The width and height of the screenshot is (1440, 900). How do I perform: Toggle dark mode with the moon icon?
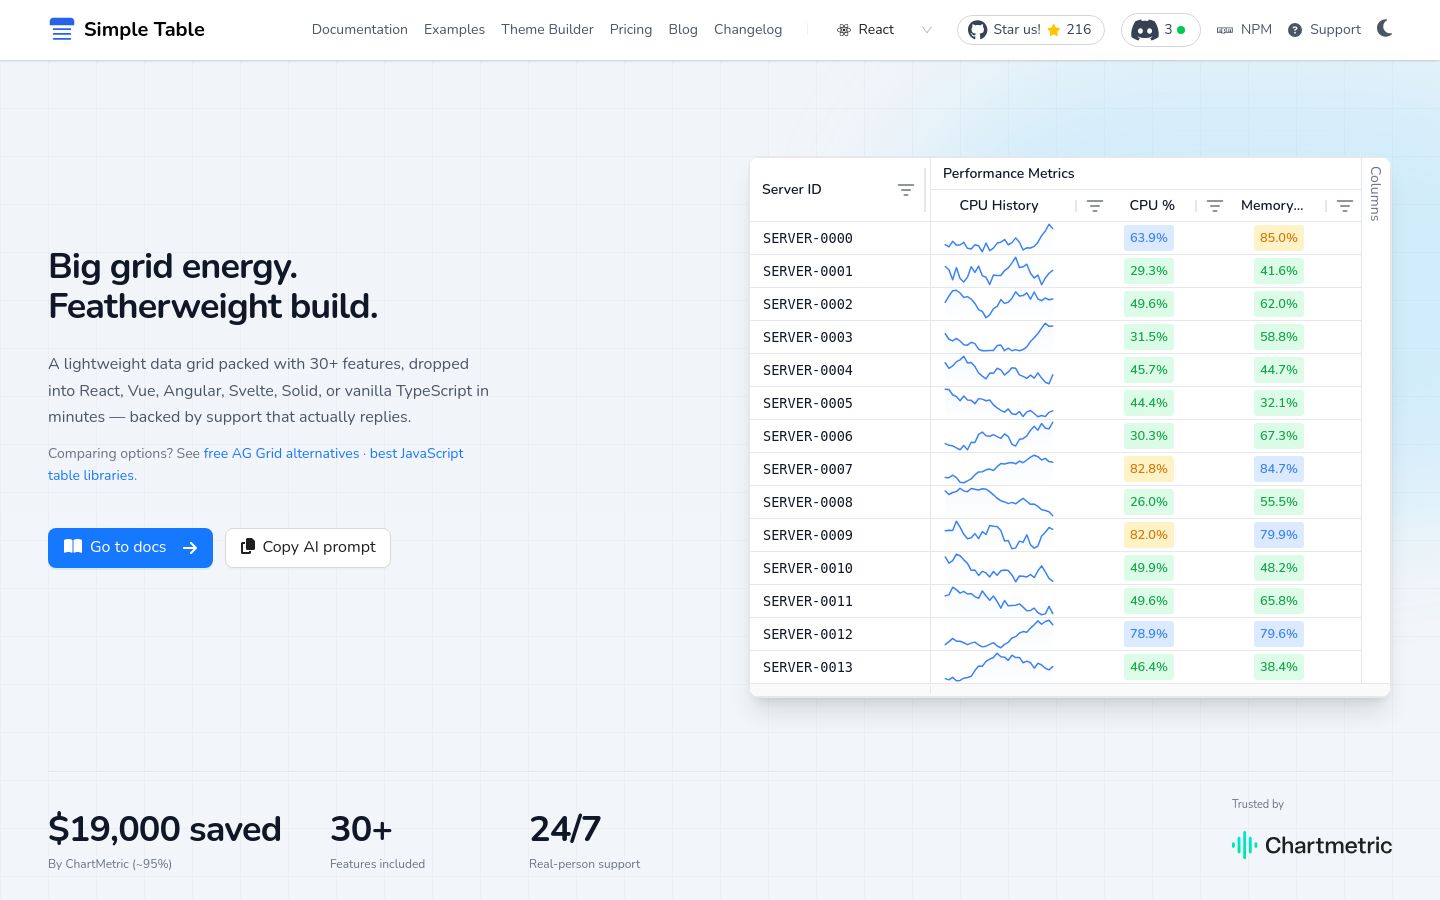[1384, 28]
